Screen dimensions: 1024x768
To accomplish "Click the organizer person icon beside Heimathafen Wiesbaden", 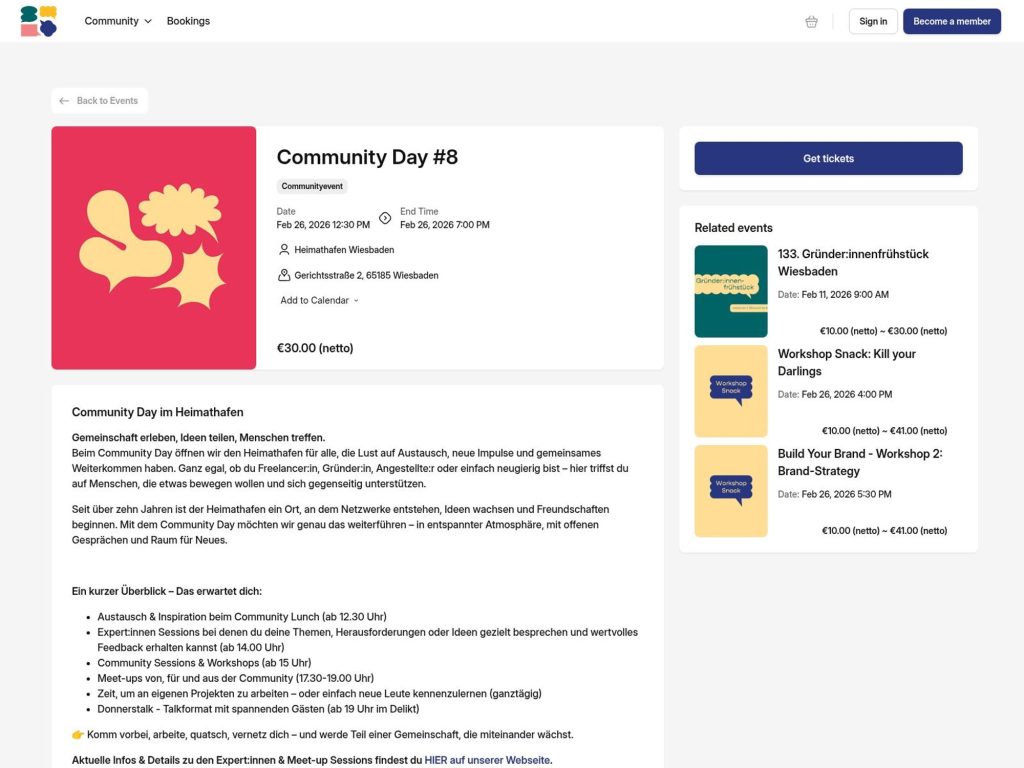I will click(x=283, y=249).
